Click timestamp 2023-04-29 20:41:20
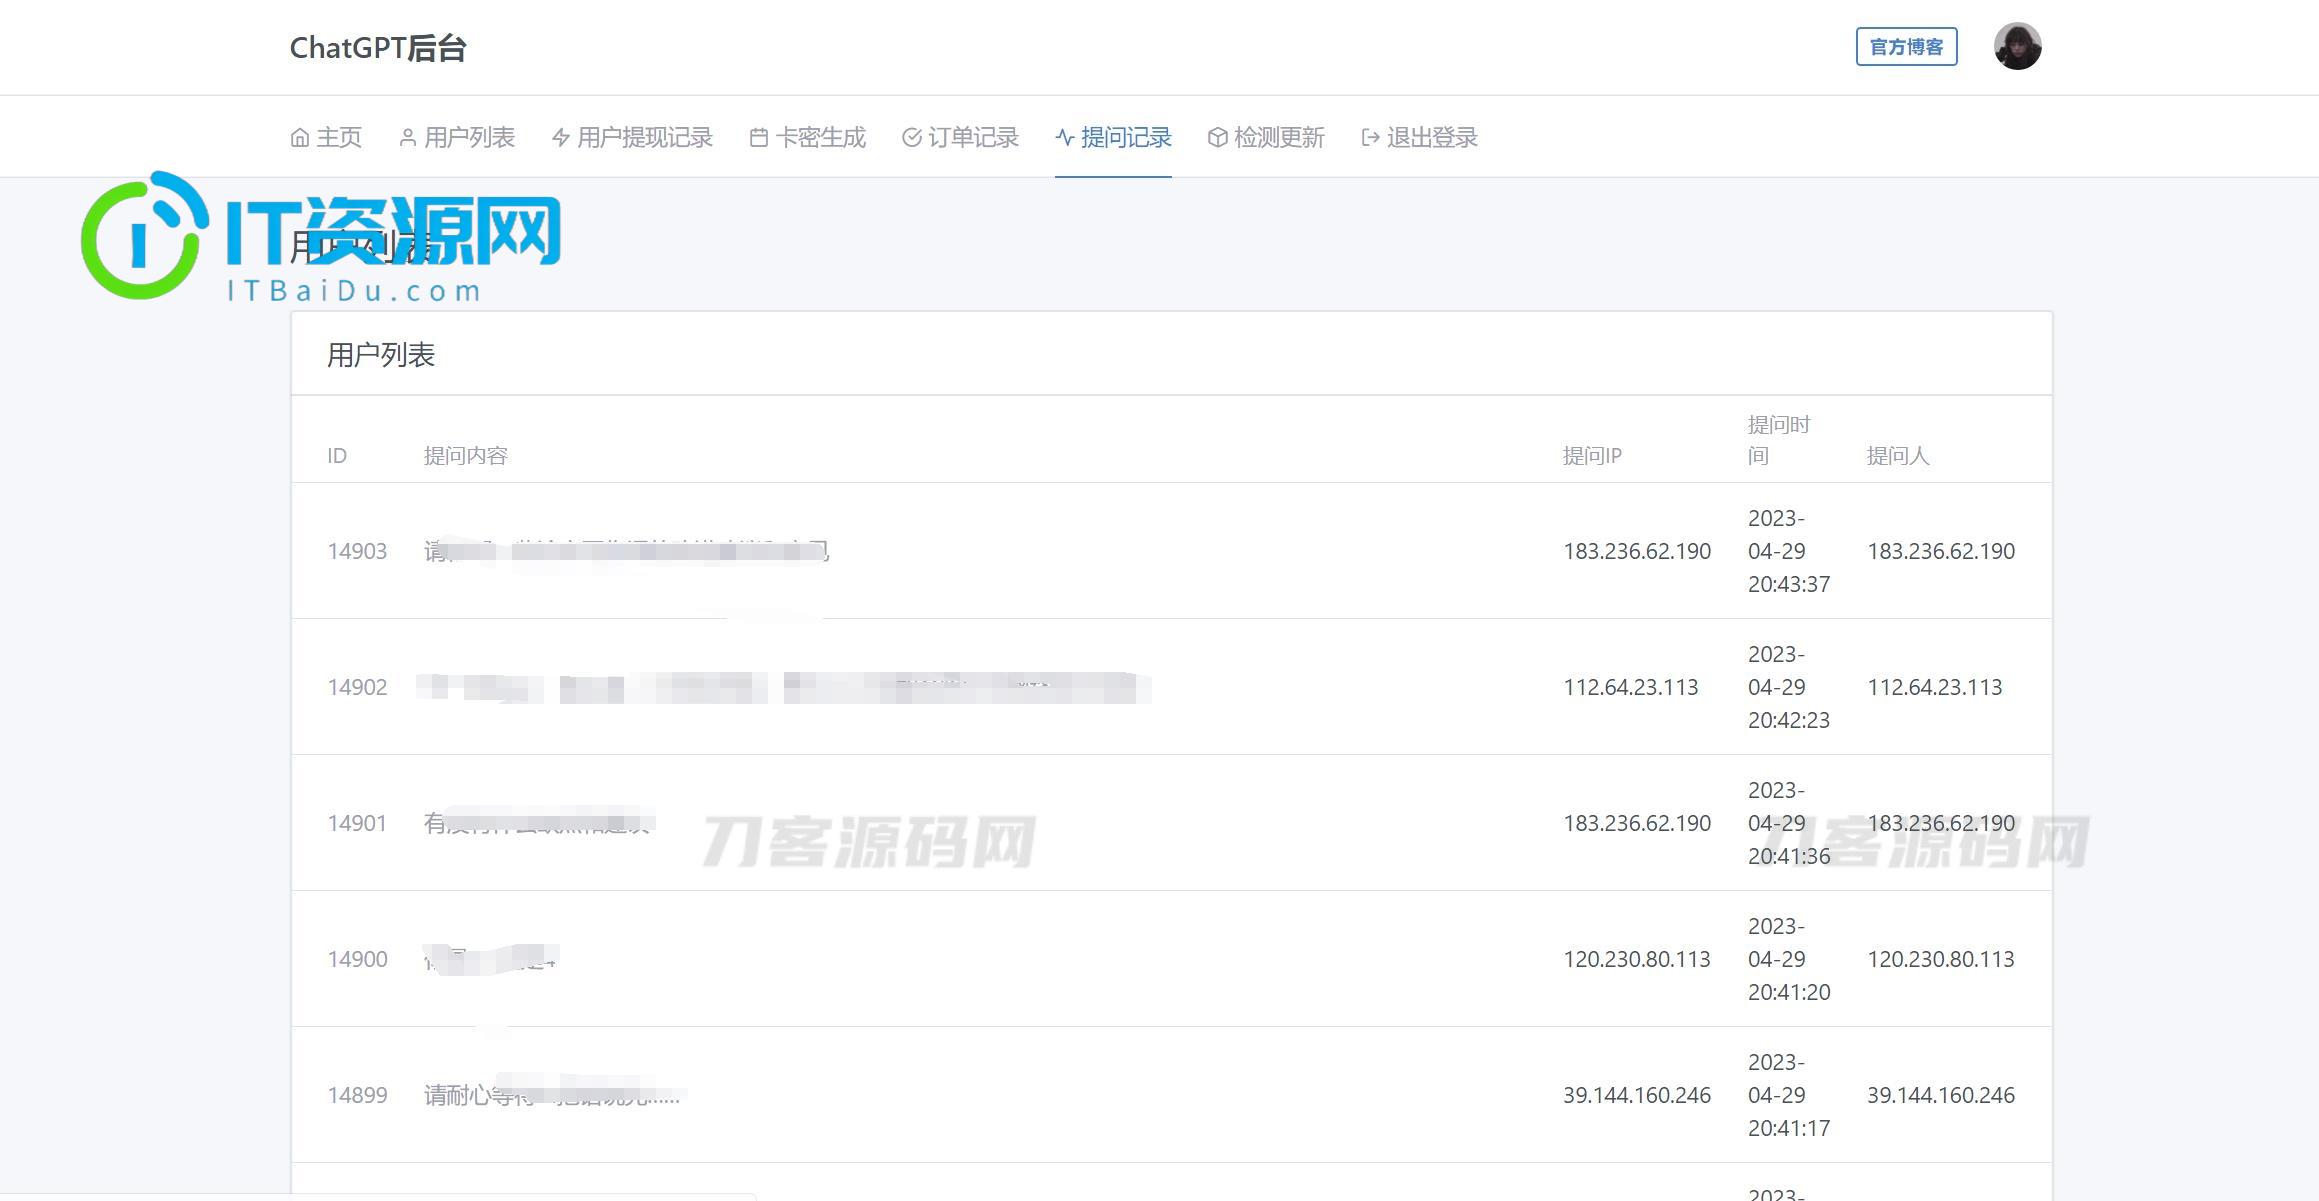2319x1201 pixels. coord(1789,959)
